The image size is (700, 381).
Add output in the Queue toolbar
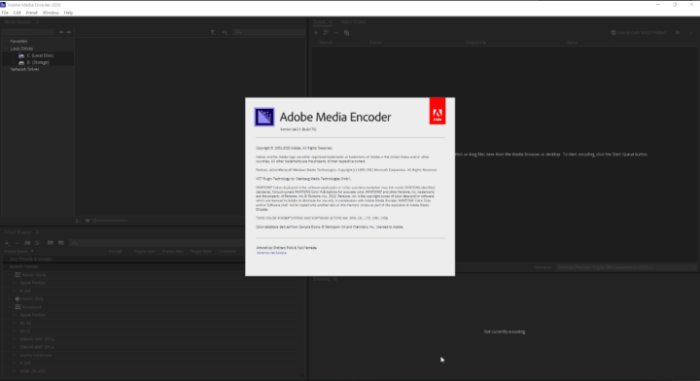pos(326,33)
